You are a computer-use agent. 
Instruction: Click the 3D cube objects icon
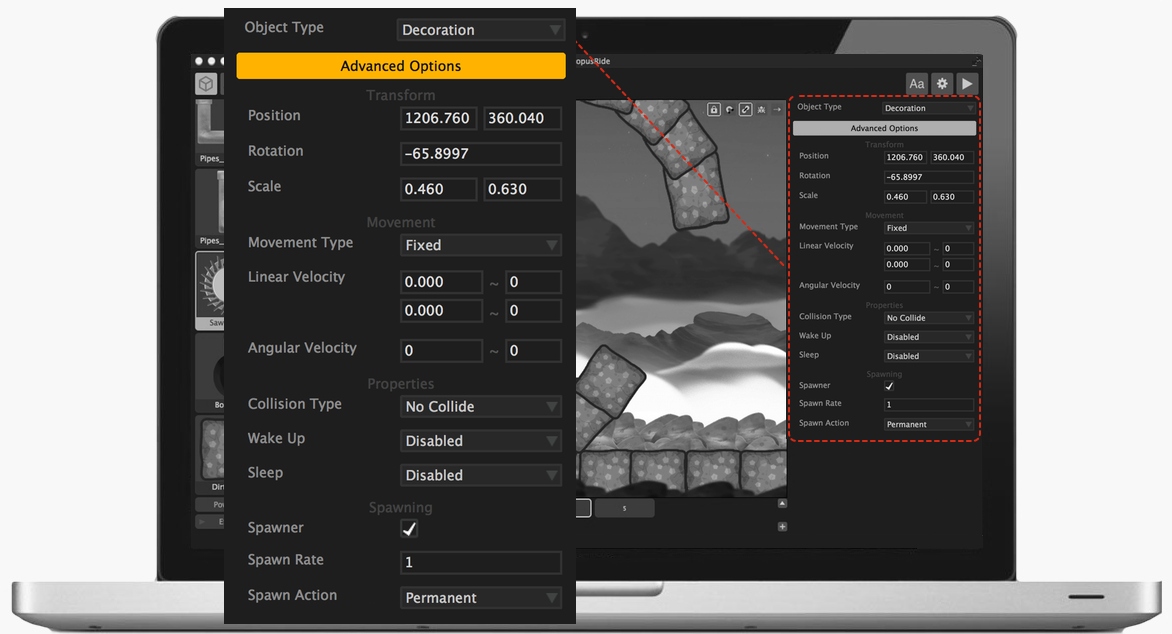tap(206, 84)
